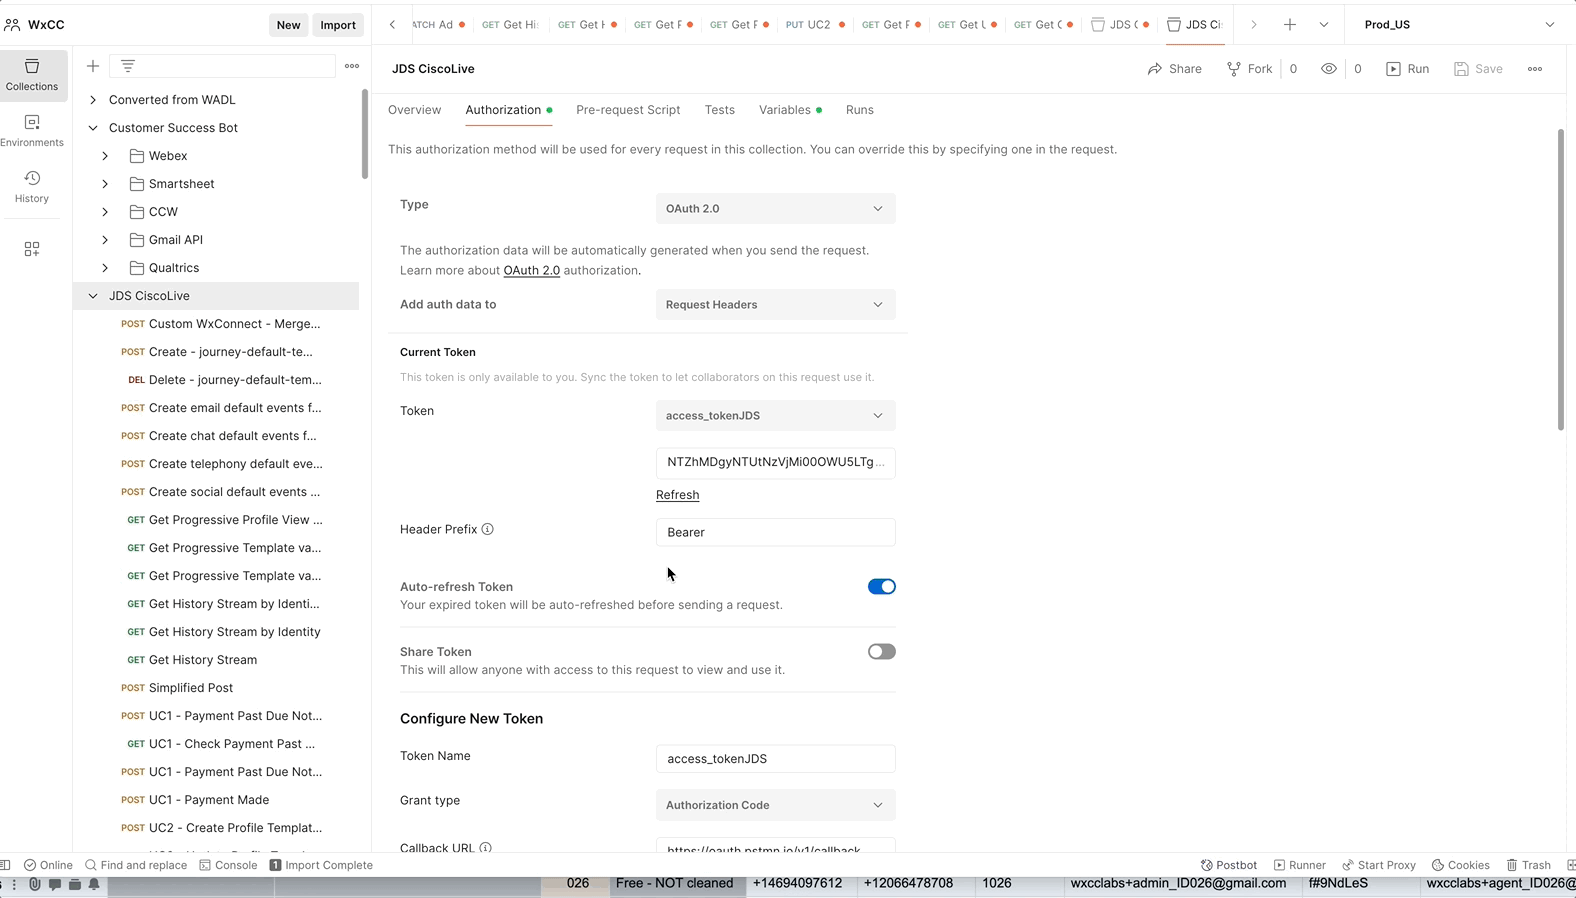Image resolution: width=1576 pixels, height=898 pixels.
Task: Open the Add auth data to dropdown
Action: (x=775, y=305)
